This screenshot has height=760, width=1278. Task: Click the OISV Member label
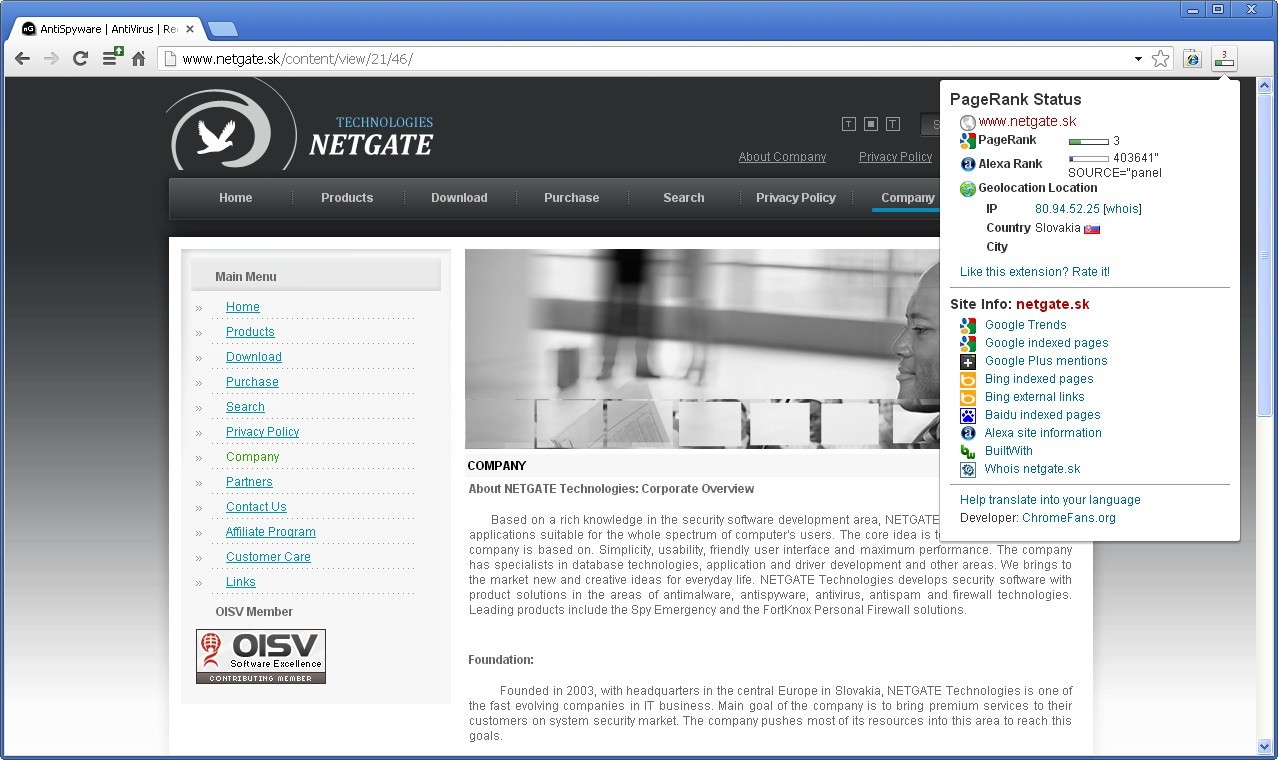pos(254,612)
